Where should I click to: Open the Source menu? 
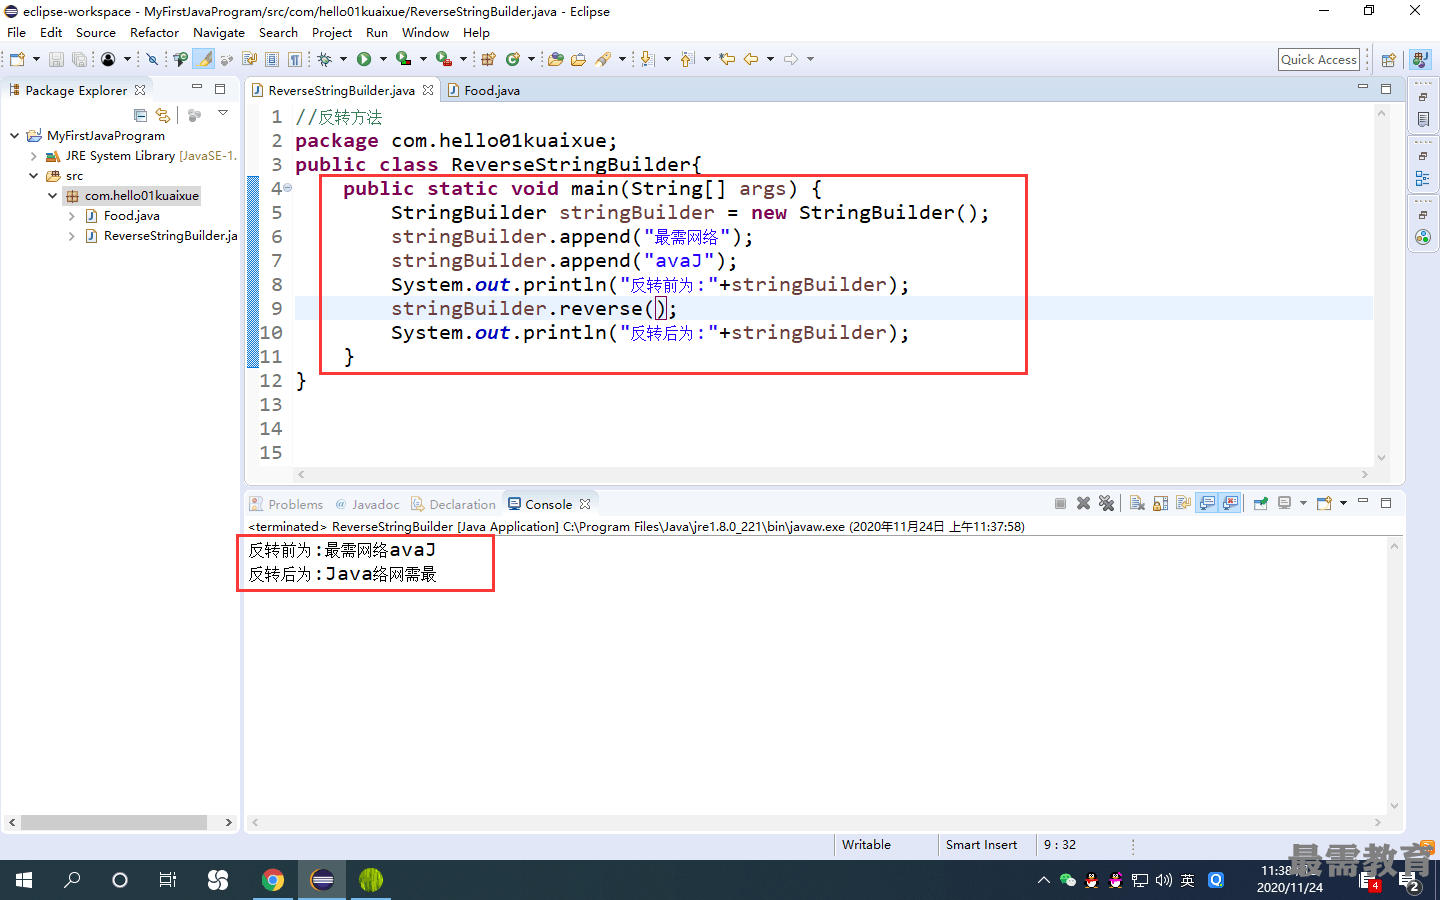coord(96,32)
